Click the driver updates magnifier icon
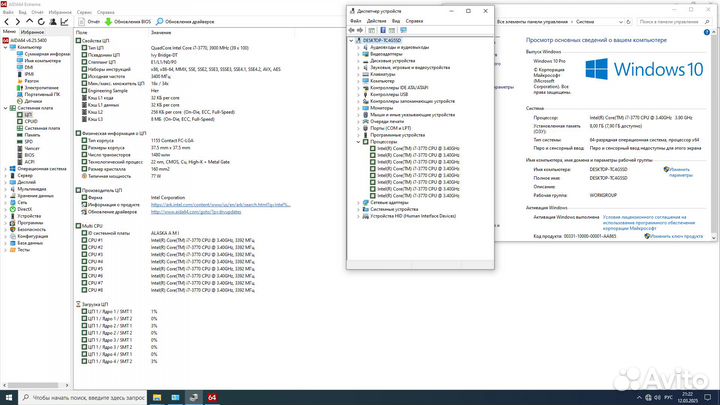720x405 pixels. tap(159, 22)
